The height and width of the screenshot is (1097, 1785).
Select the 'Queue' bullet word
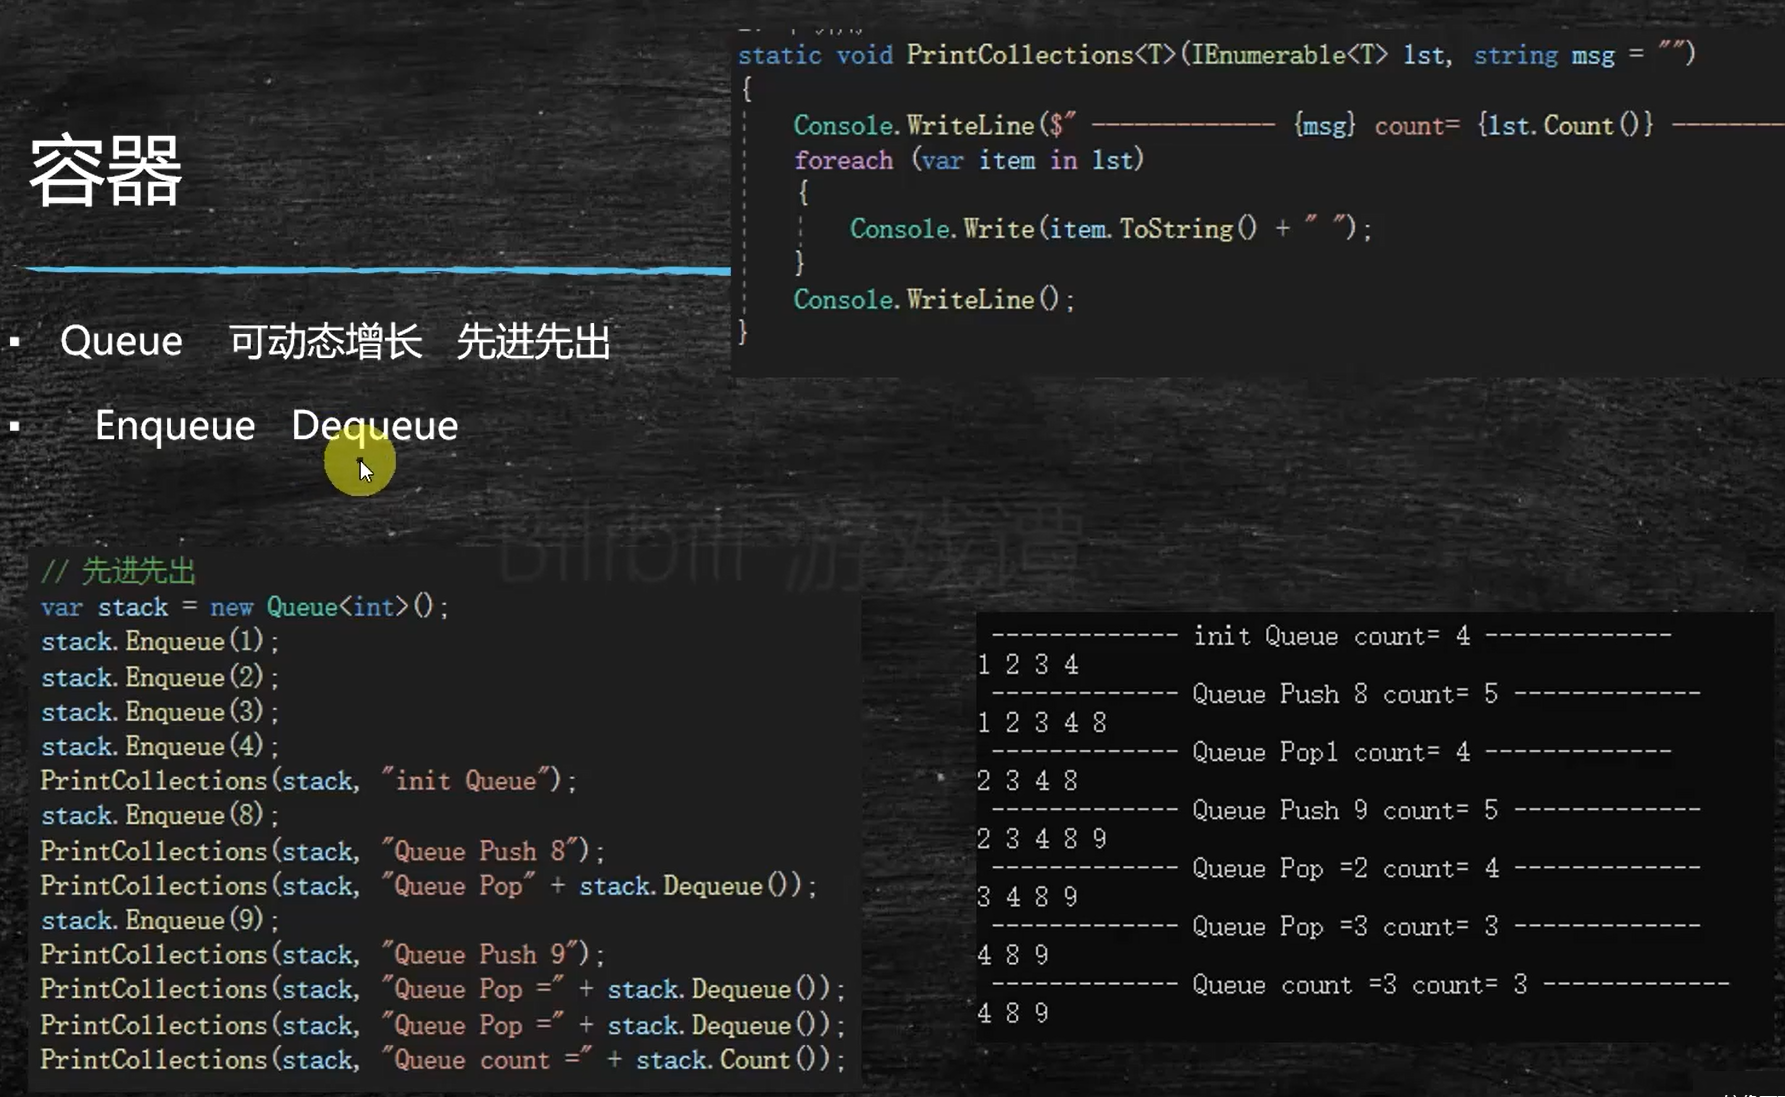click(x=121, y=342)
